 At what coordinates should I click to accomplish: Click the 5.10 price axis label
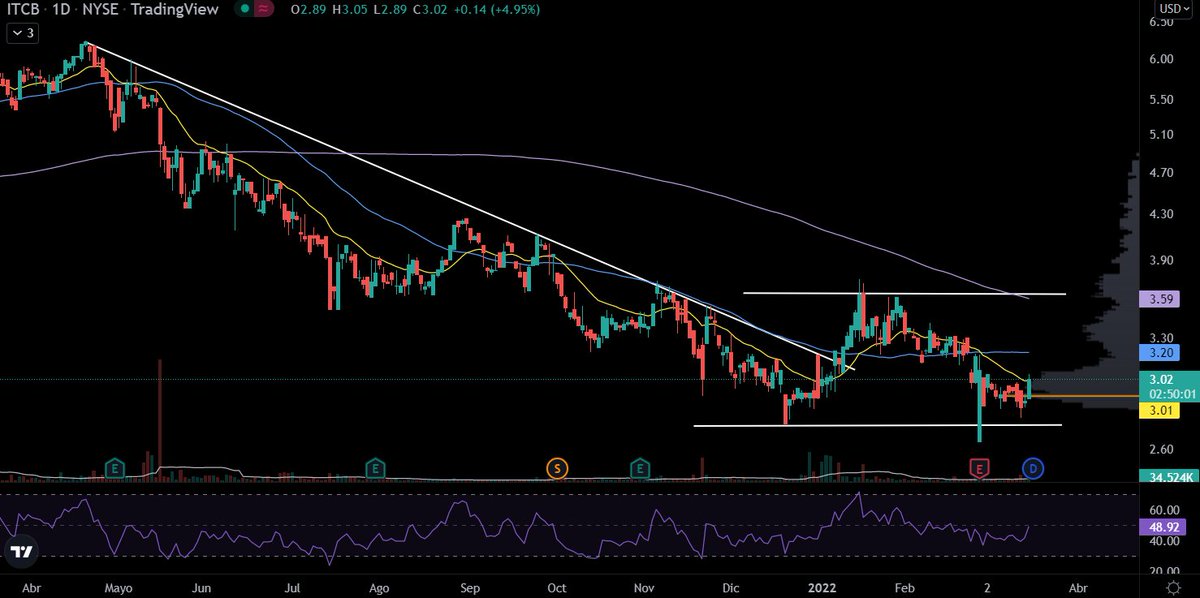pyautogui.click(x=1161, y=134)
